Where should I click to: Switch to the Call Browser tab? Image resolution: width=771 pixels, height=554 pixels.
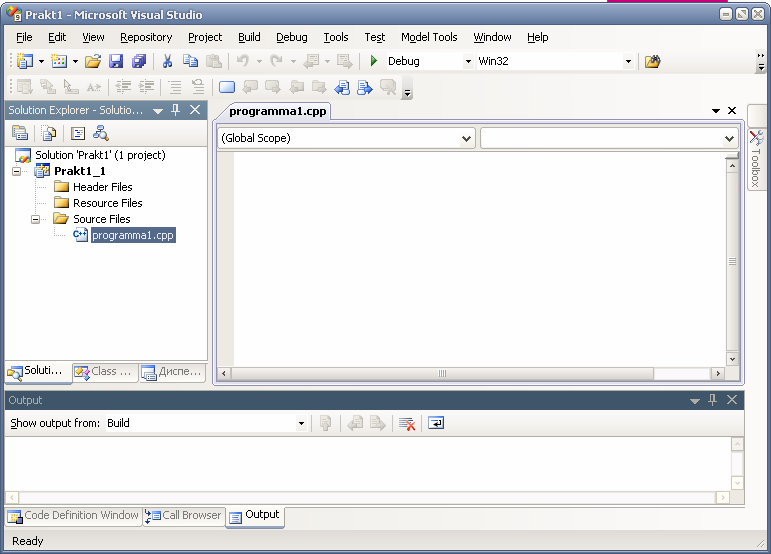pyautogui.click(x=184, y=516)
